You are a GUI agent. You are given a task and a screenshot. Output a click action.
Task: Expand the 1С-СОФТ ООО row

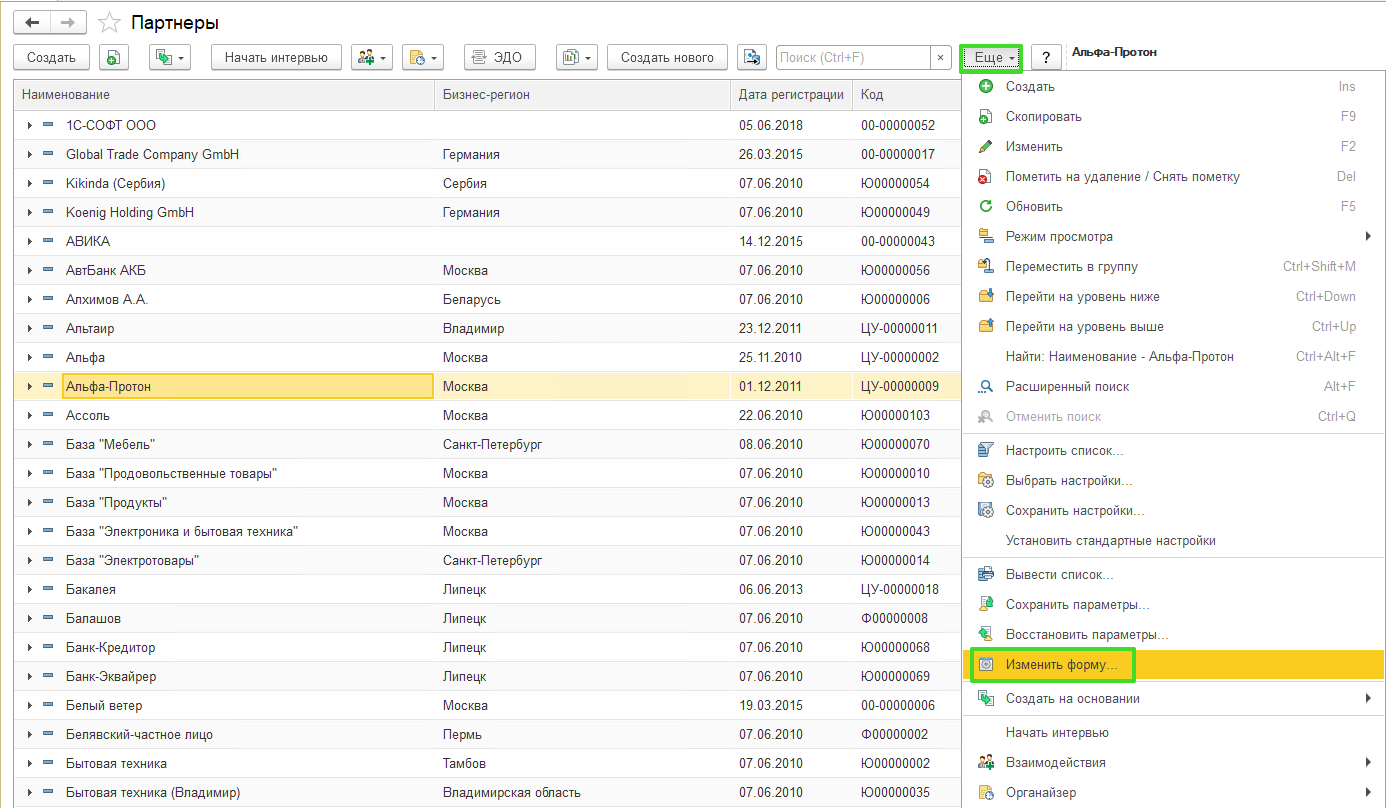[30, 126]
